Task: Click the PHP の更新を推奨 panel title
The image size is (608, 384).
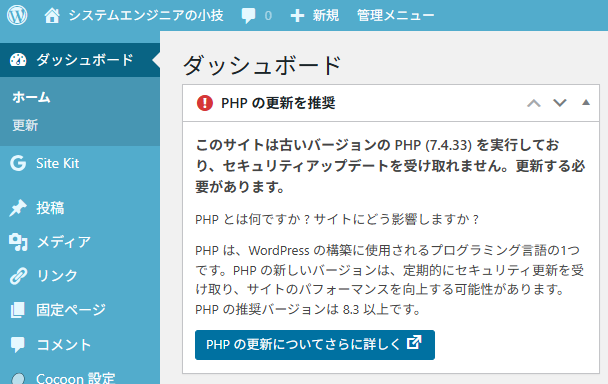Action: [x=278, y=103]
